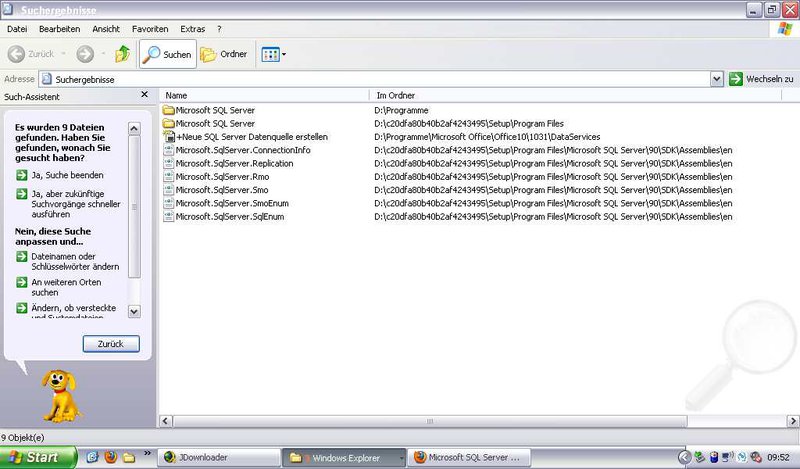Switch to JDownloader taskbar button
800x469 pixels.
point(219,458)
